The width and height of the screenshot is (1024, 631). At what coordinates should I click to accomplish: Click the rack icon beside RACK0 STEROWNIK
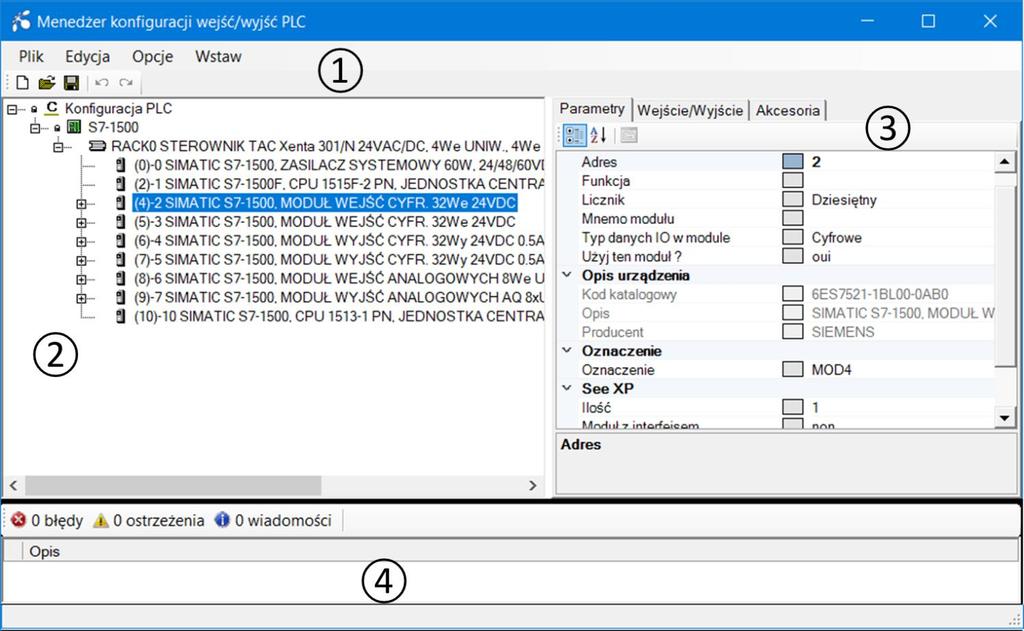pyautogui.click(x=97, y=146)
